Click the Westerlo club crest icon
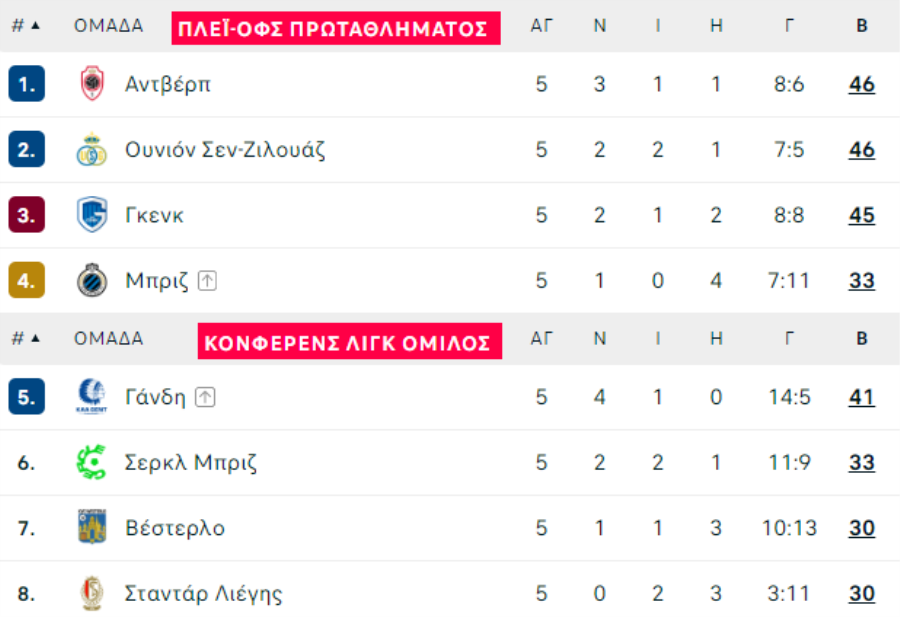 pos(92,527)
